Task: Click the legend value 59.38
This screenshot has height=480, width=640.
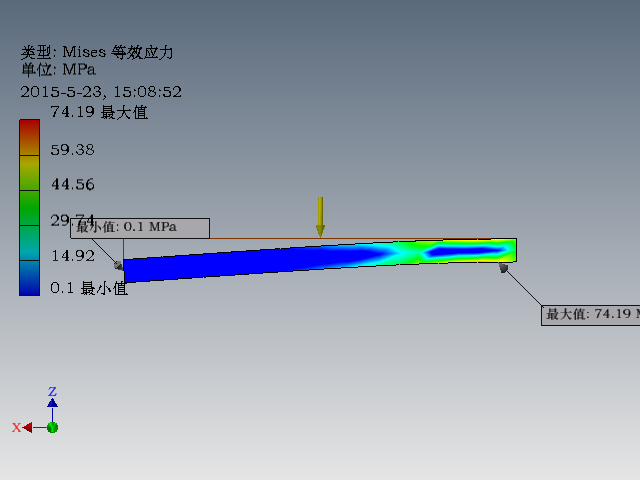Action: coord(73,150)
